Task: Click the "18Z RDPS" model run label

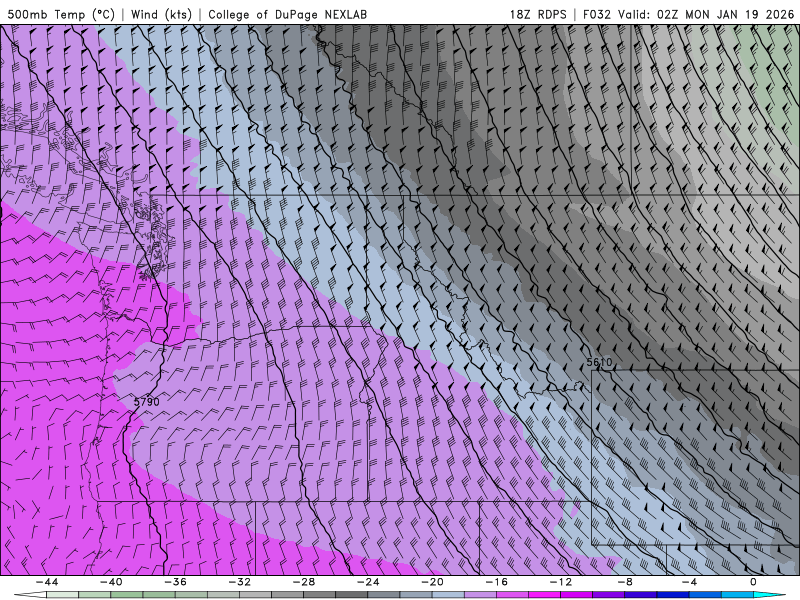Action: (538, 14)
